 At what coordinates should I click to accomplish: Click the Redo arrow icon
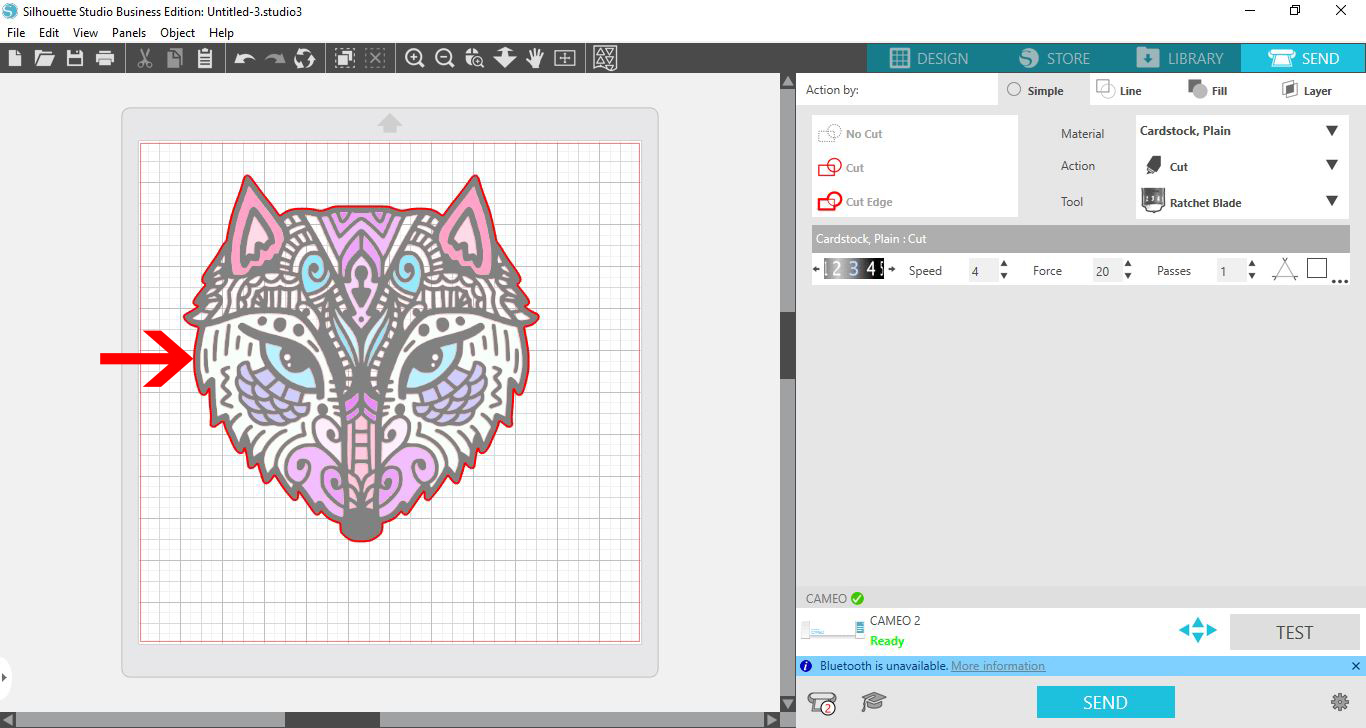click(275, 58)
